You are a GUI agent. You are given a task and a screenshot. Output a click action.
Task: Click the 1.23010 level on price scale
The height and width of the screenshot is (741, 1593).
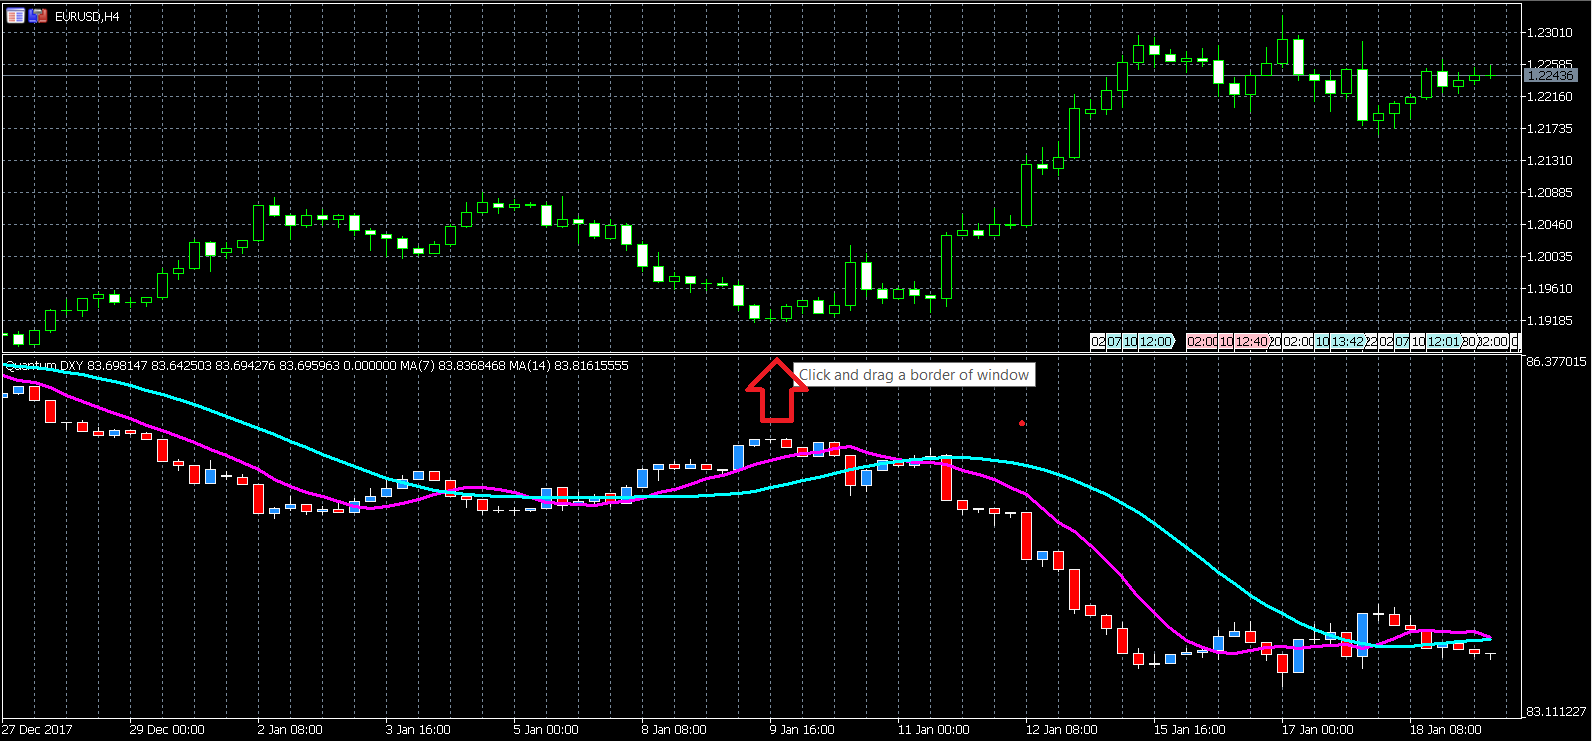(1550, 33)
